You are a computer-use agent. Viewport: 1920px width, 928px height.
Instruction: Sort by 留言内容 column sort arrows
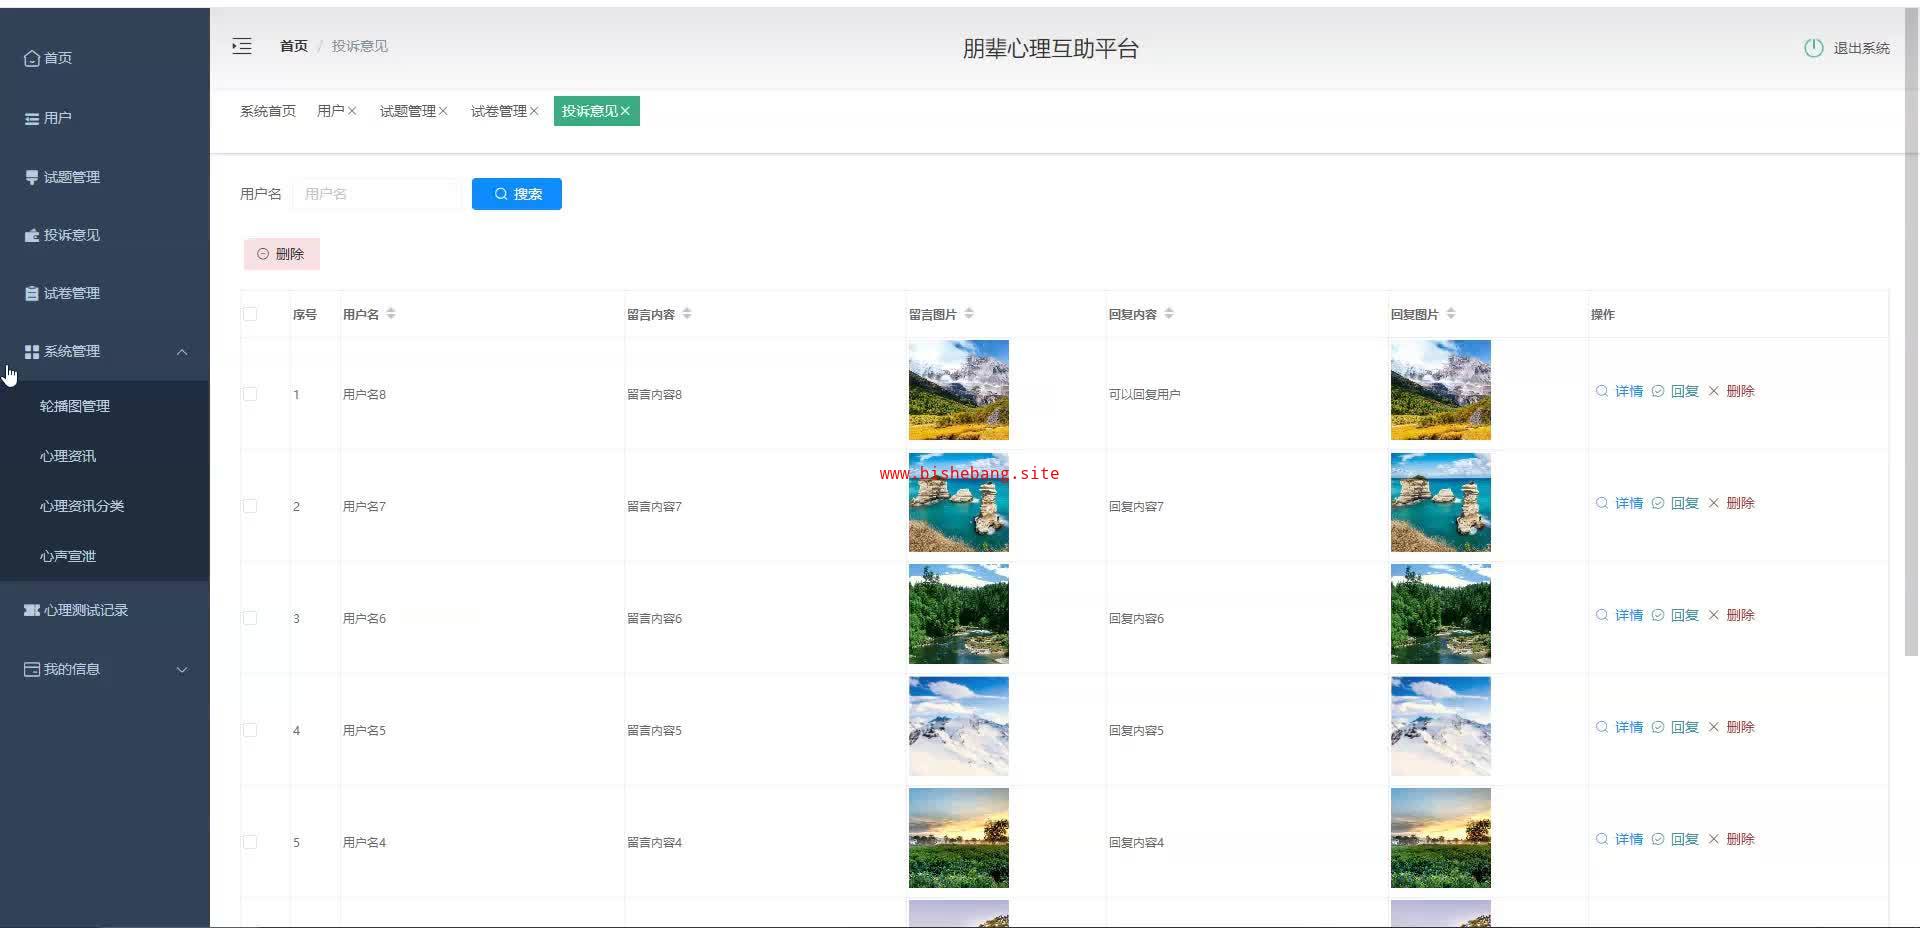click(687, 314)
